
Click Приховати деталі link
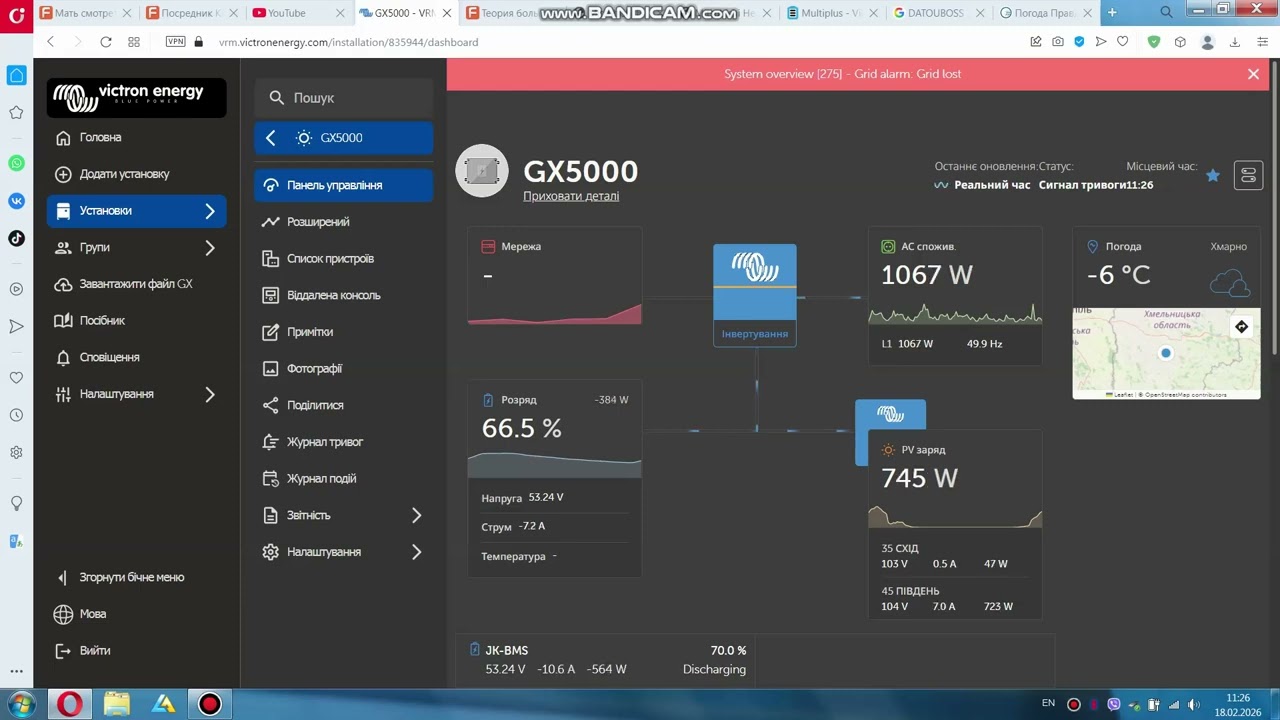[571, 196]
